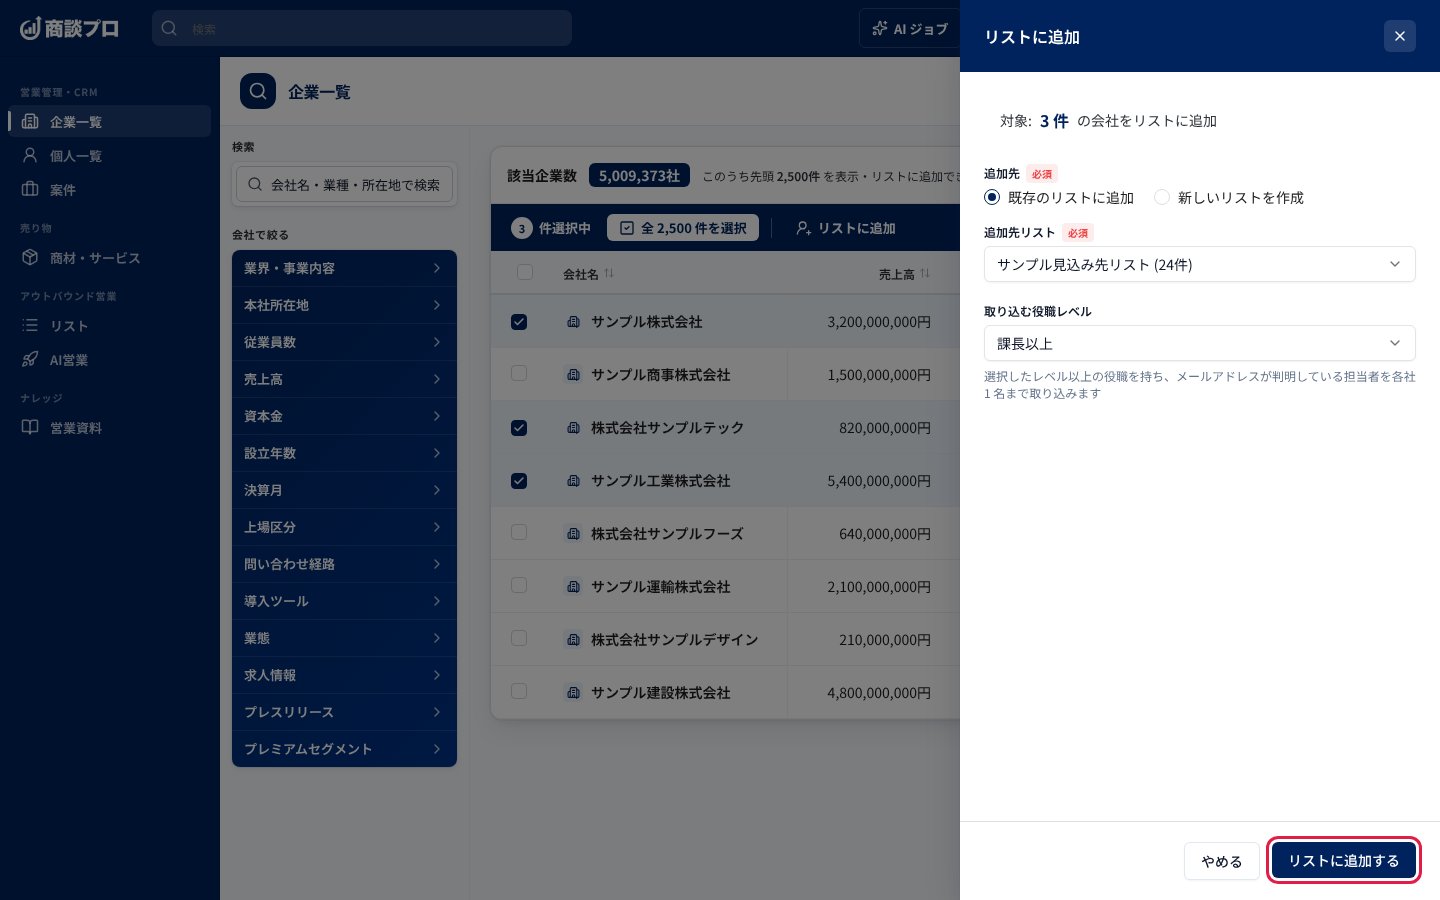Open the 取り込む役職レベル dropdown

(x=1200, y=343)
